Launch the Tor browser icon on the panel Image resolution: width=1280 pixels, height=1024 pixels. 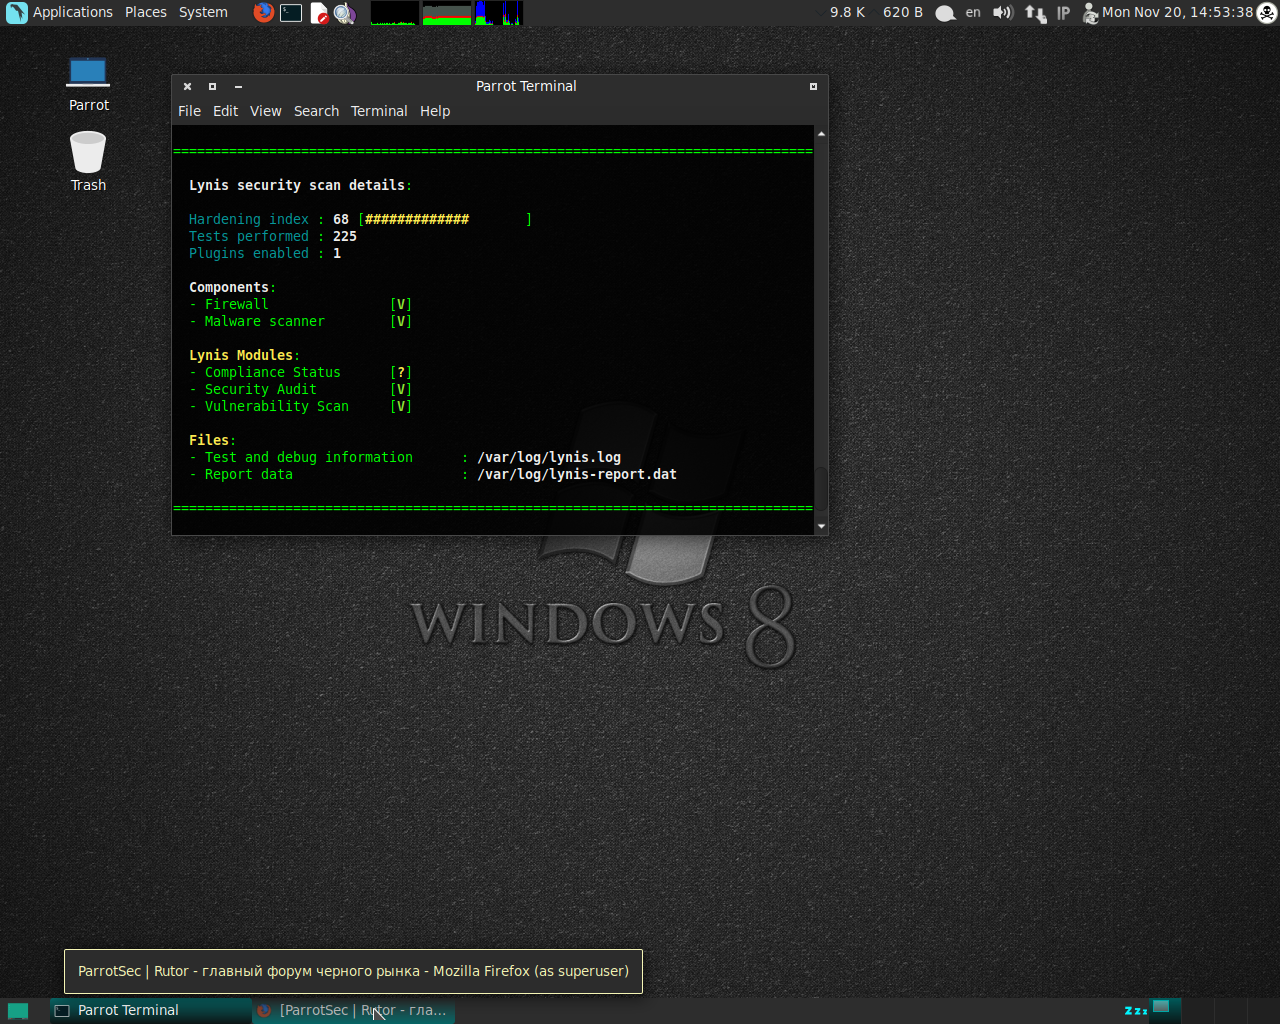(x=345, y=13)
